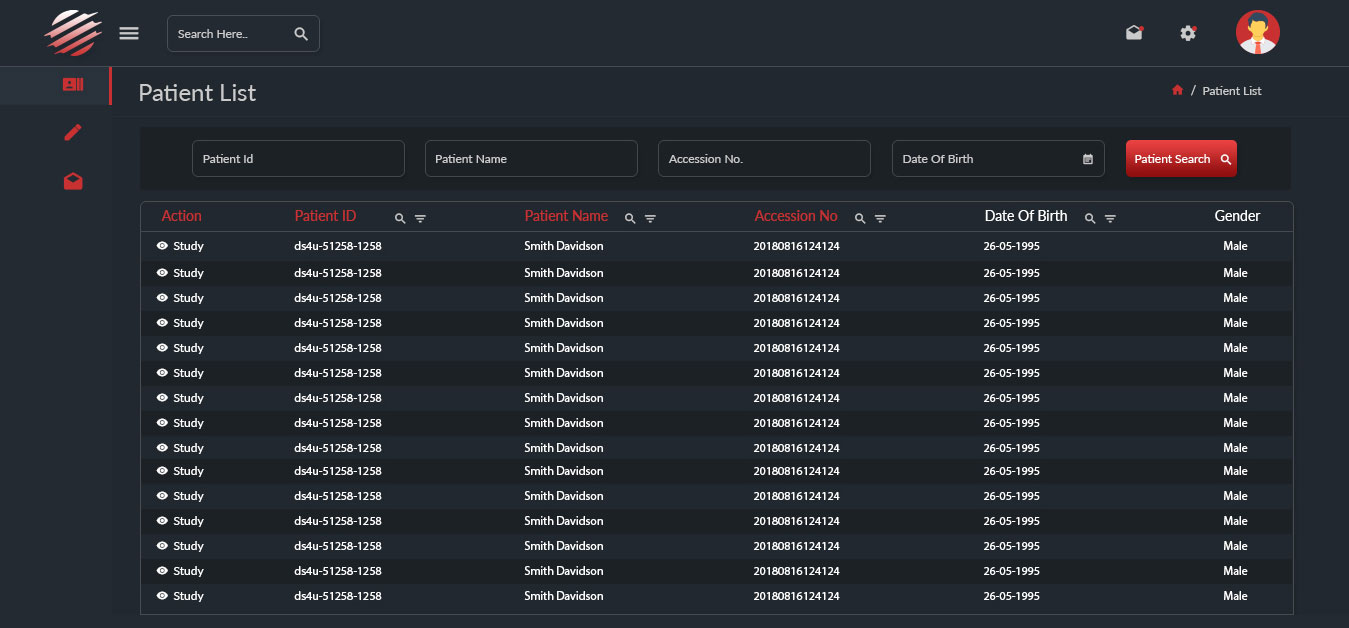1349x628 pixels.
Task: Click search icon beside Patient Name column header
Action: click(x=630, y=218)
